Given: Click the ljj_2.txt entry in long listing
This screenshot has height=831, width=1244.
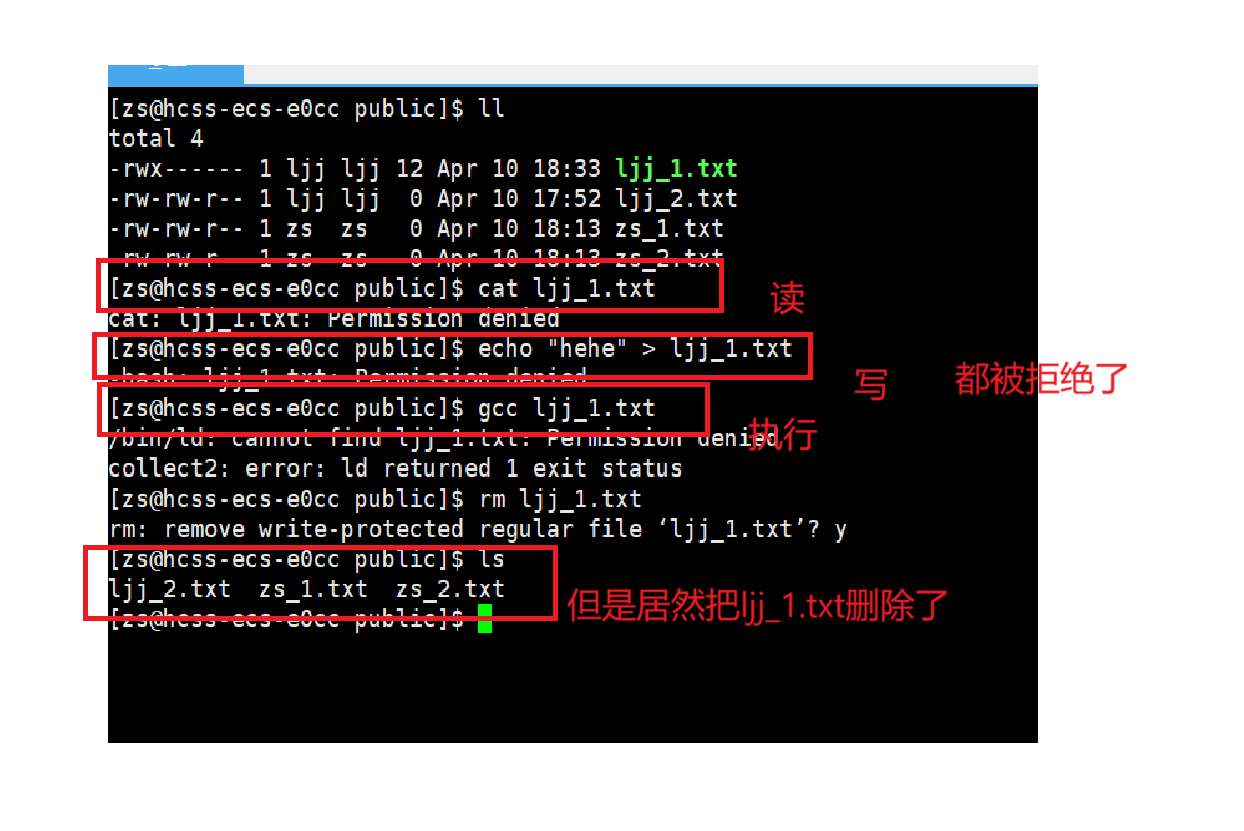Looking at the screenshot, I should coord(677,199).
